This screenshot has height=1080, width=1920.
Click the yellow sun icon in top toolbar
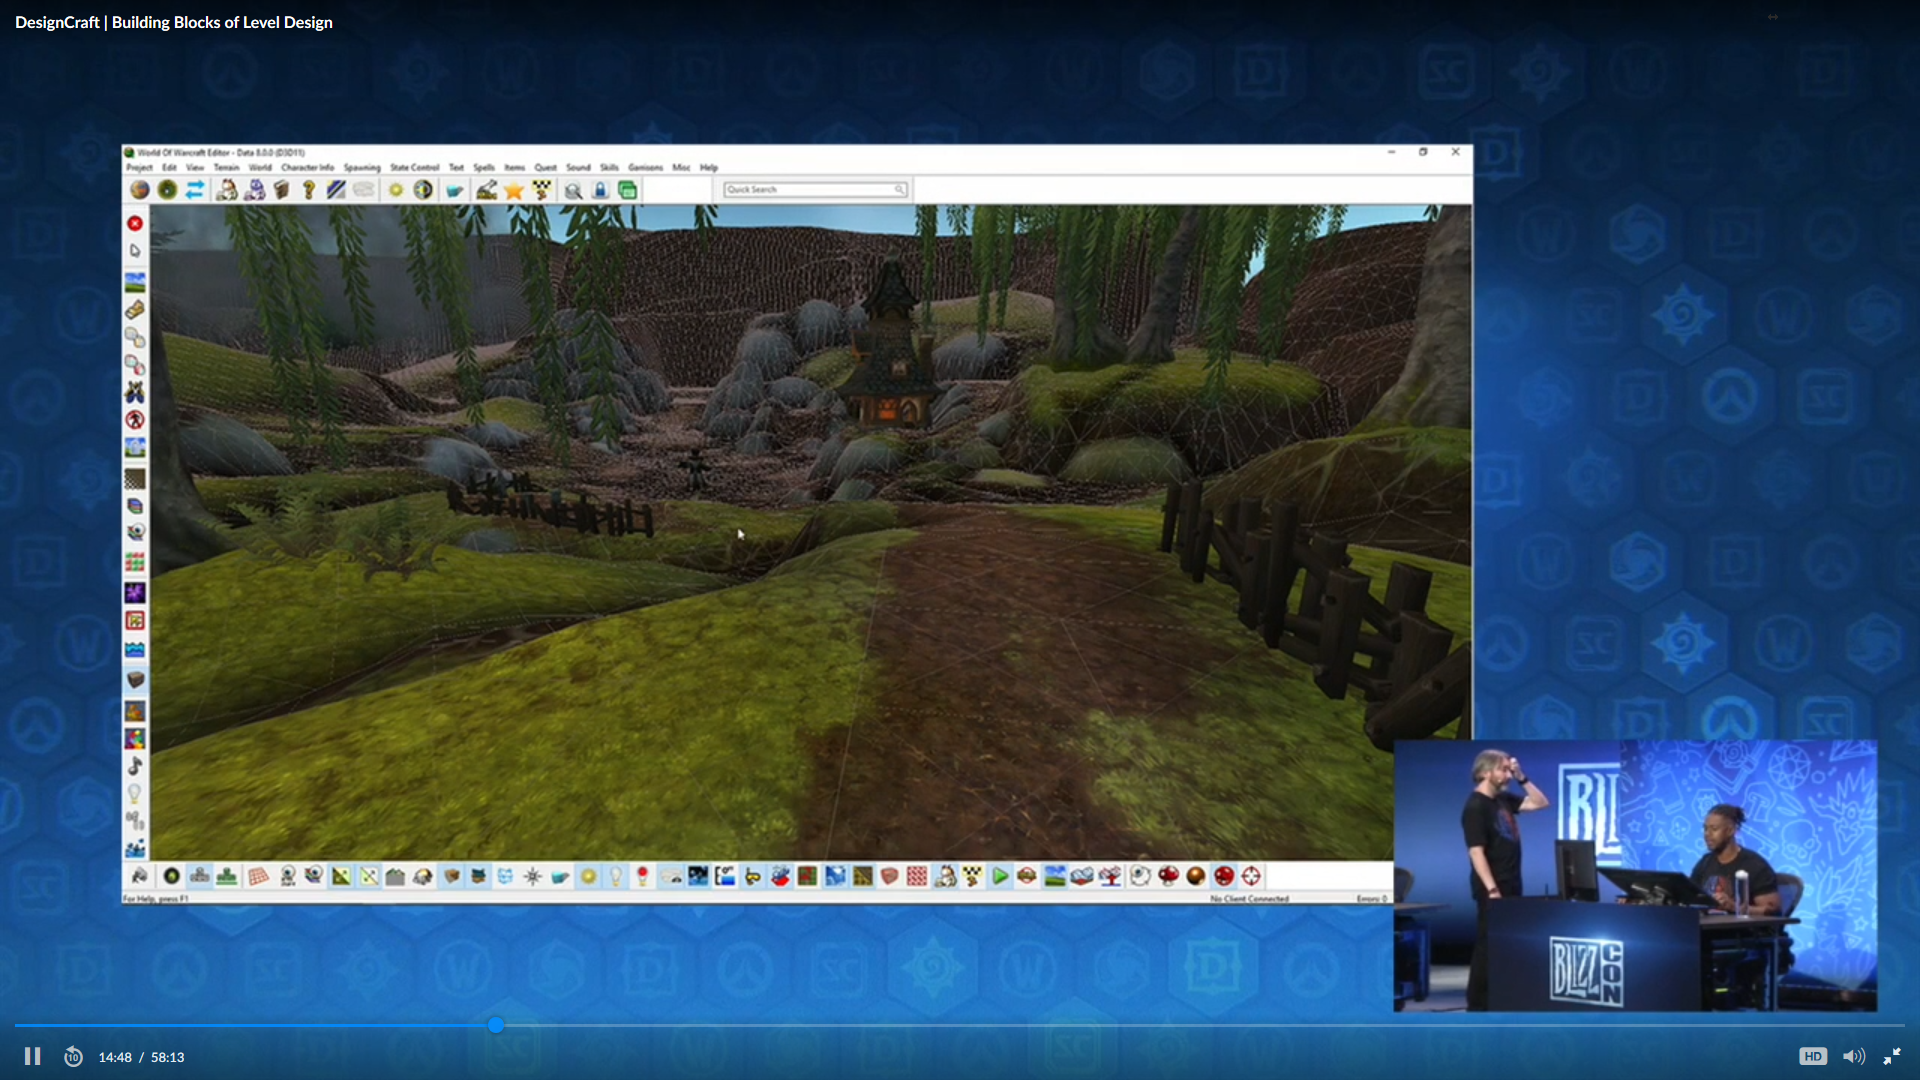click(396, 190)
